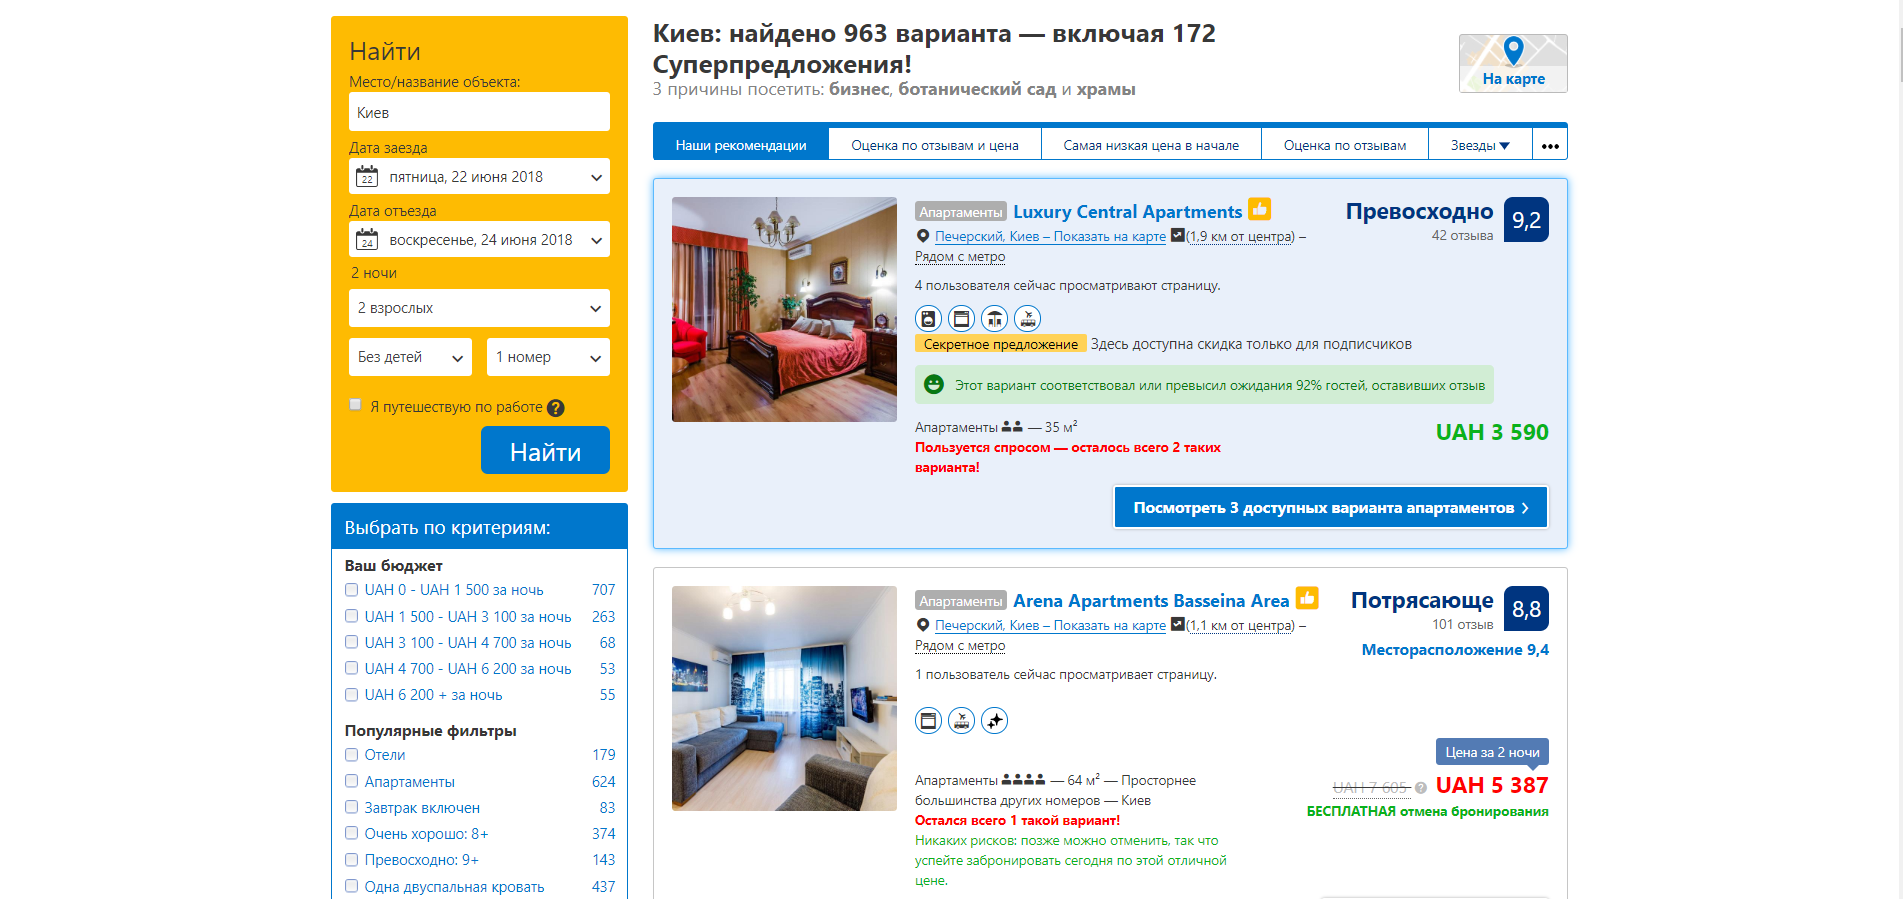Click the sparkle cleanliness icon for Arena Apartments

point(994,720)
